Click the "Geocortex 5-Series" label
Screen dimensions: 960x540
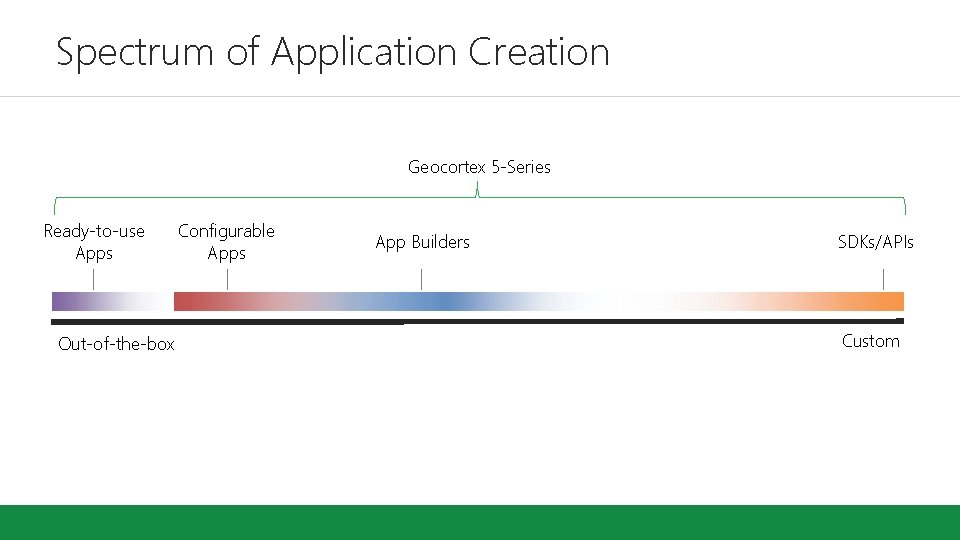tap(479, 167)
